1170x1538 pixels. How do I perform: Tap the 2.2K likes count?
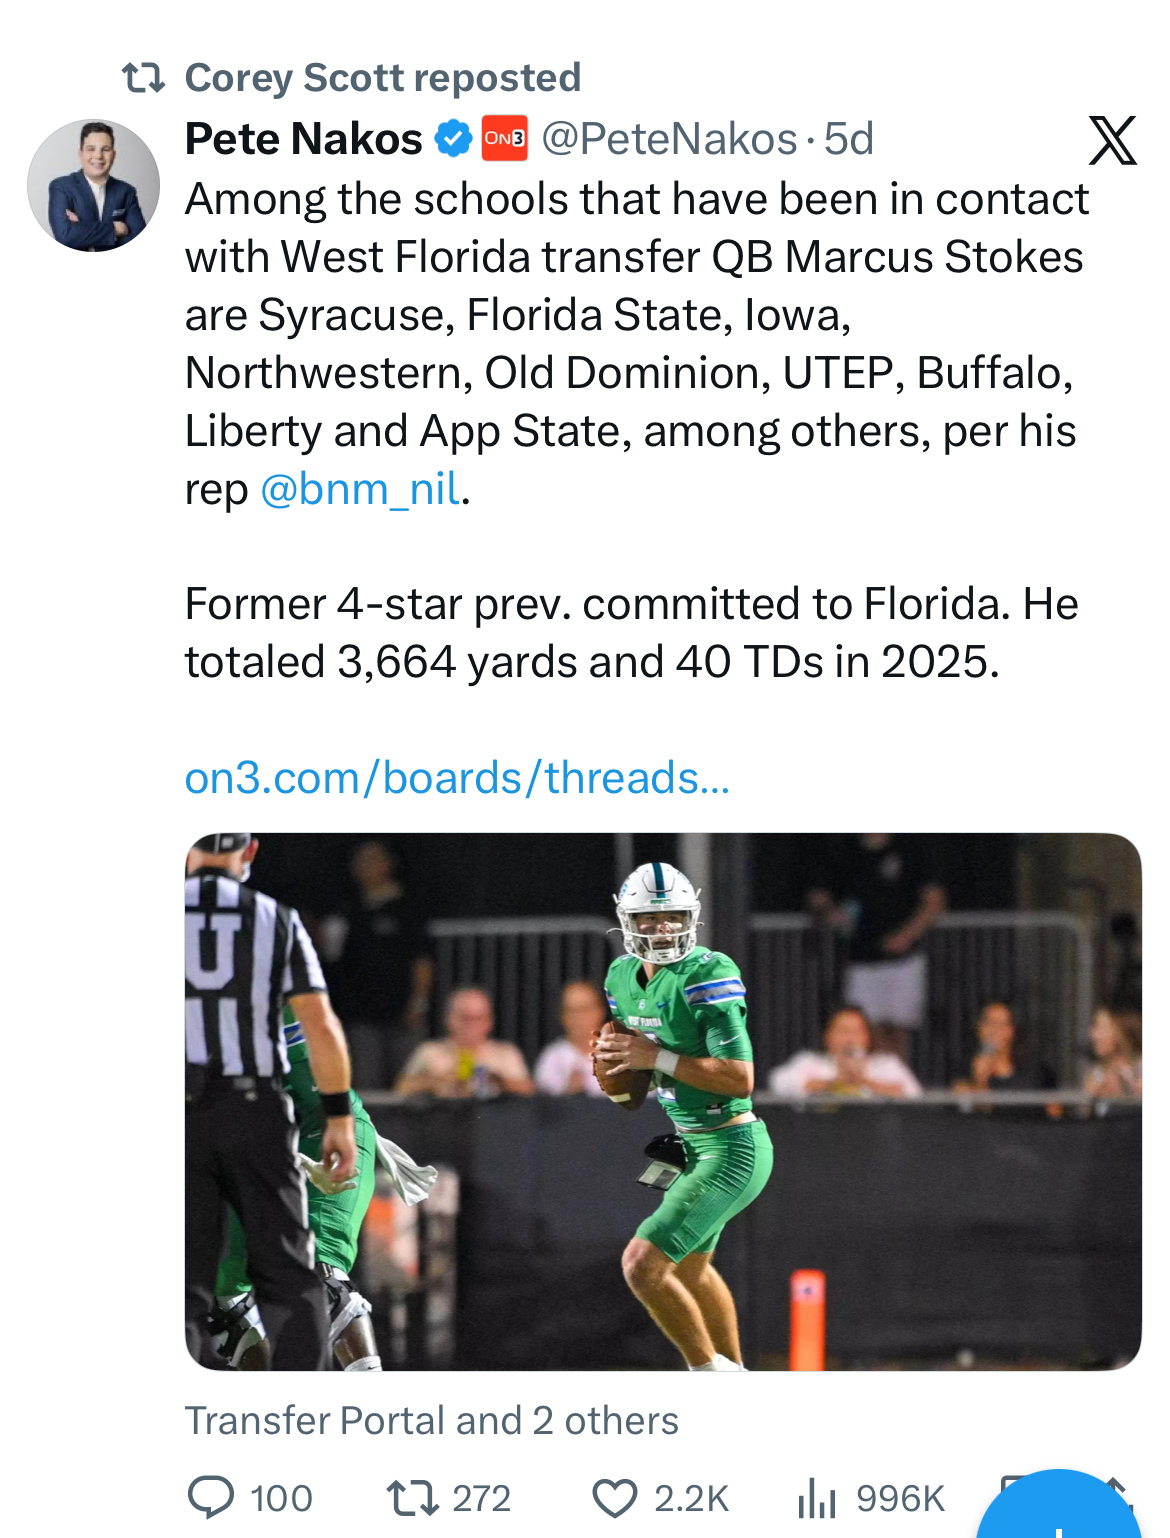point(691,1499)
